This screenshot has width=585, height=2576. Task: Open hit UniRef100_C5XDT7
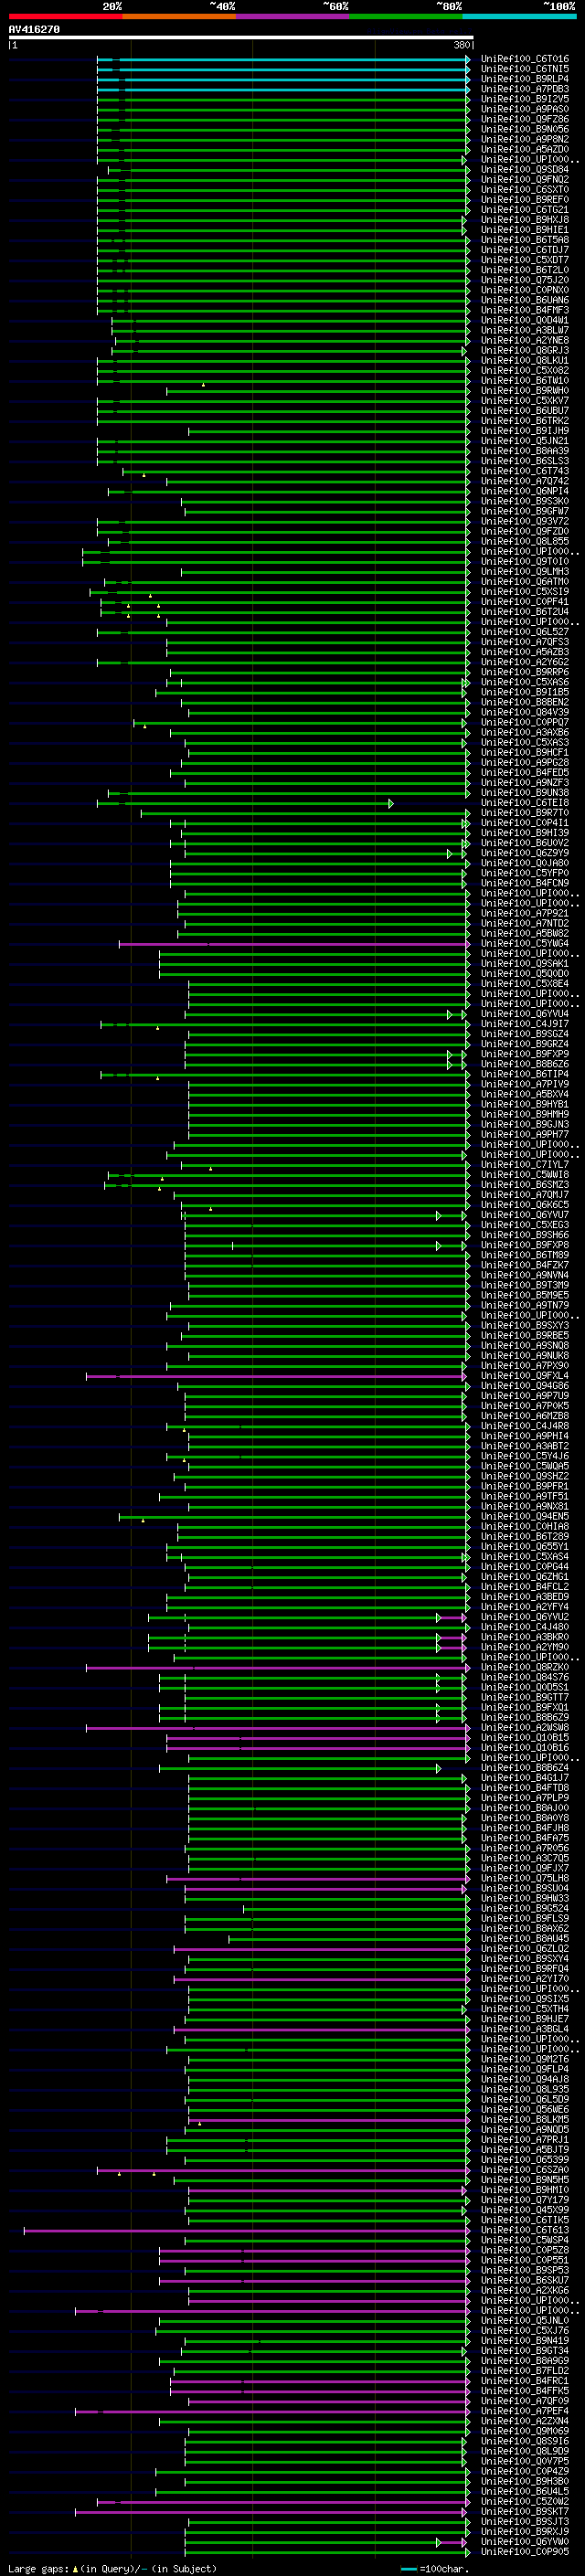525,260
